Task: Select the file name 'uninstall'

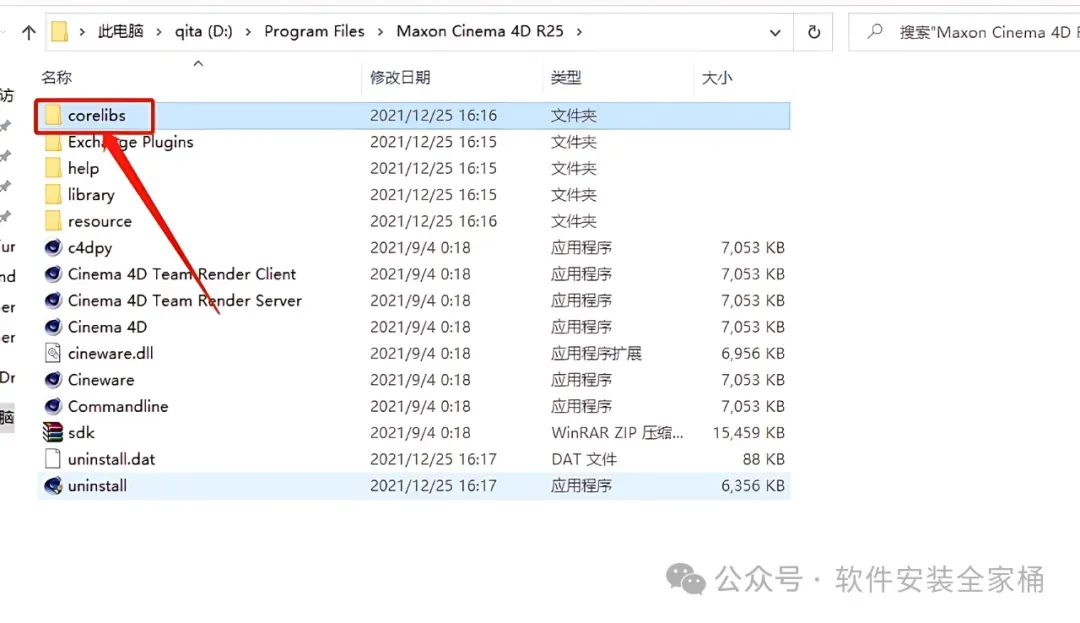Action: 97,485
